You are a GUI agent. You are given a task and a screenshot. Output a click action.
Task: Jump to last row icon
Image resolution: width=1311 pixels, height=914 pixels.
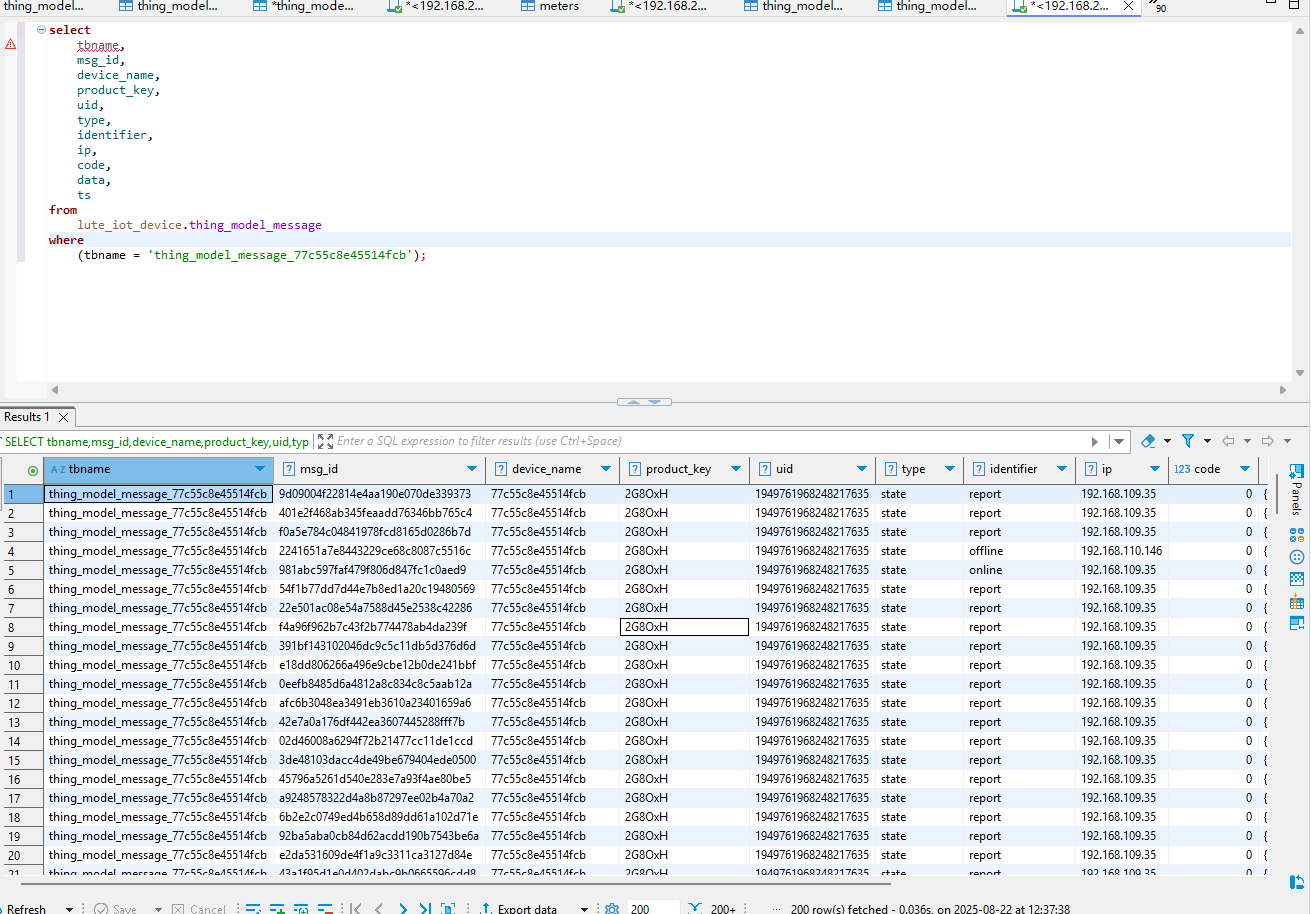click(x=425, y=909)
